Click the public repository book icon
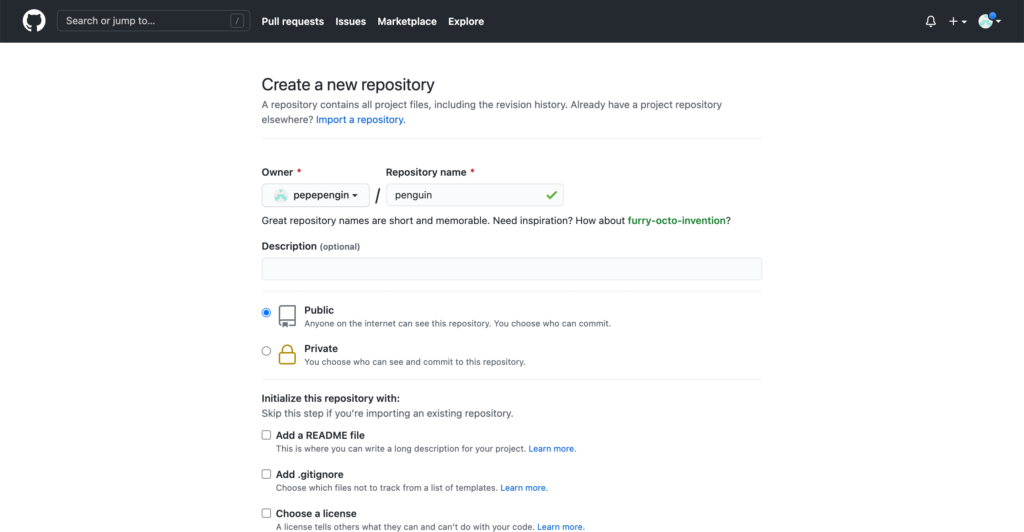 pos(287,316)
